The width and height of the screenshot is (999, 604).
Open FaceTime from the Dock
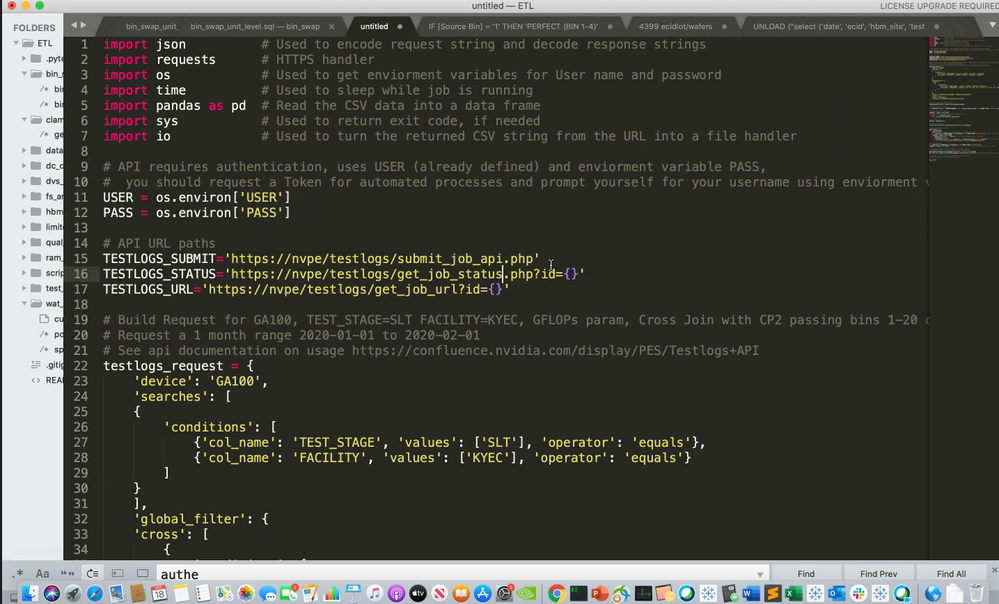pyautogui.click(x=289, y=593)
